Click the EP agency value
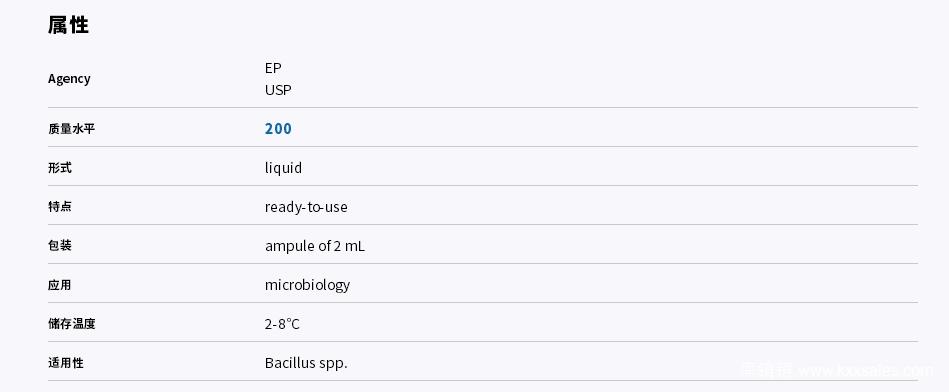Viewport: 949px width, 392px height. (x=273, y=68)
